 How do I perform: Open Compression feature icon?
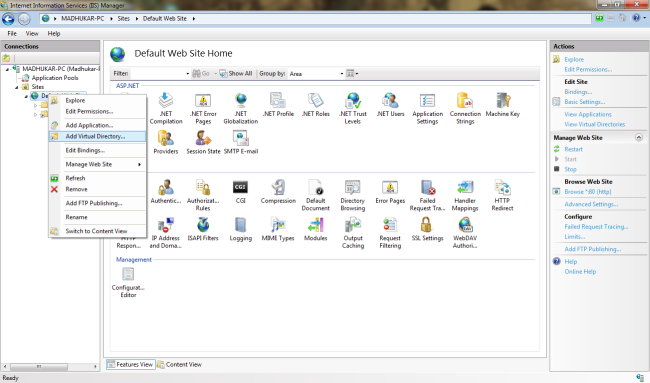click(278, 192)
